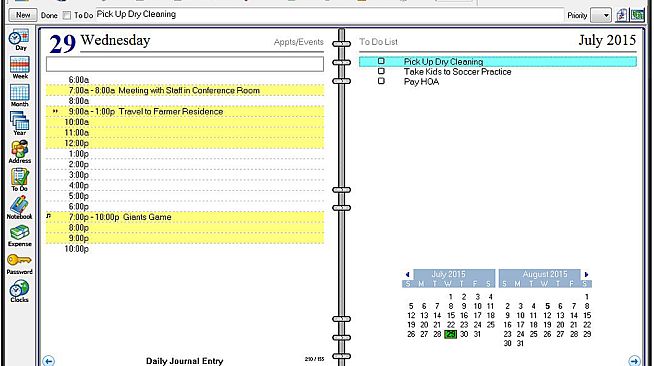Screen dimensions: 654x366
Task: Select August 1 in mini calendar
Action: [587, 297]
